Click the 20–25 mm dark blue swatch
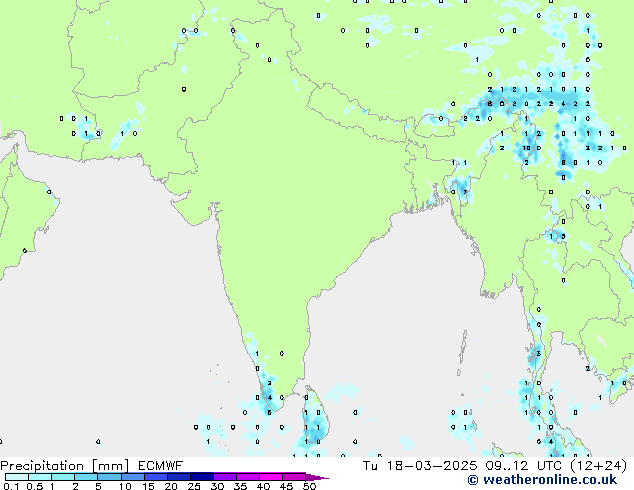 click(179, 477)
